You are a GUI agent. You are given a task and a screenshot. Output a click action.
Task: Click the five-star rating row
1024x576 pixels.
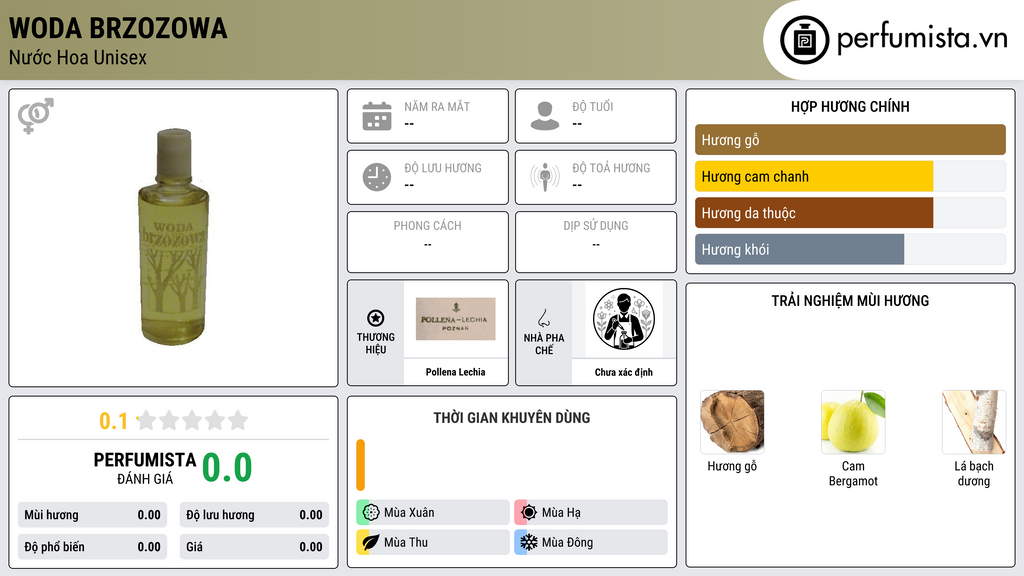(x=192, y=420)
